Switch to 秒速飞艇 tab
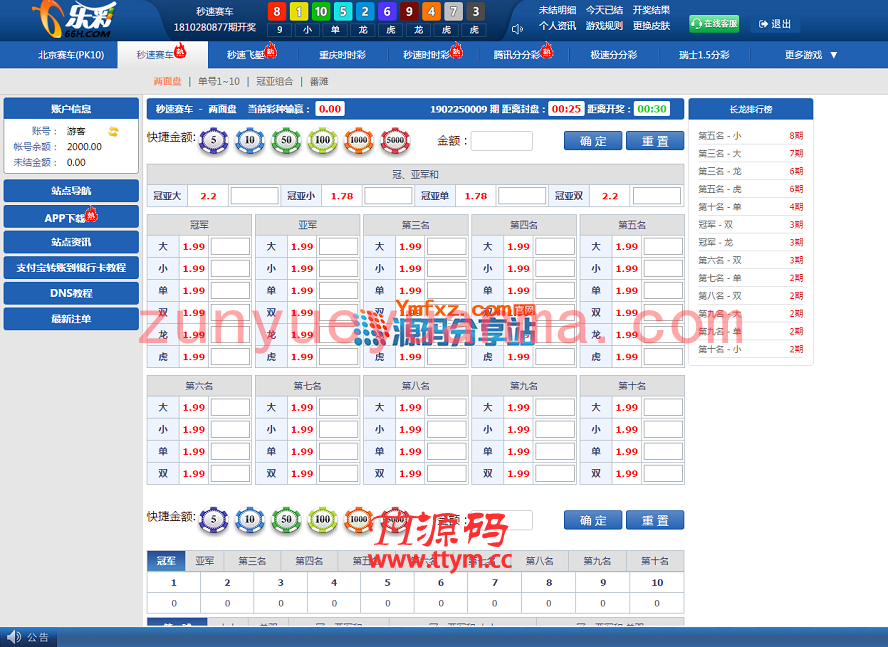The image size is (888, 647). 251,55
